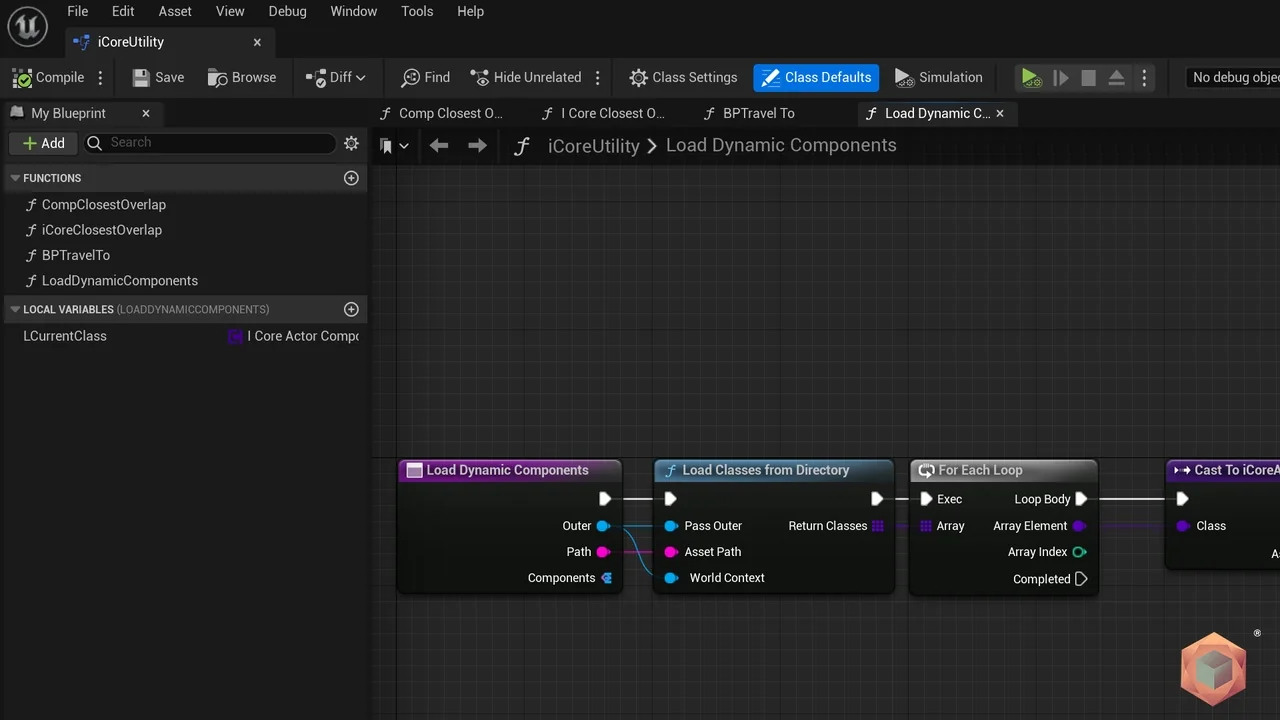Viewport: 1280px width, 720px height.
Task: Click the green Play button
Action: tap(1031, 77)
